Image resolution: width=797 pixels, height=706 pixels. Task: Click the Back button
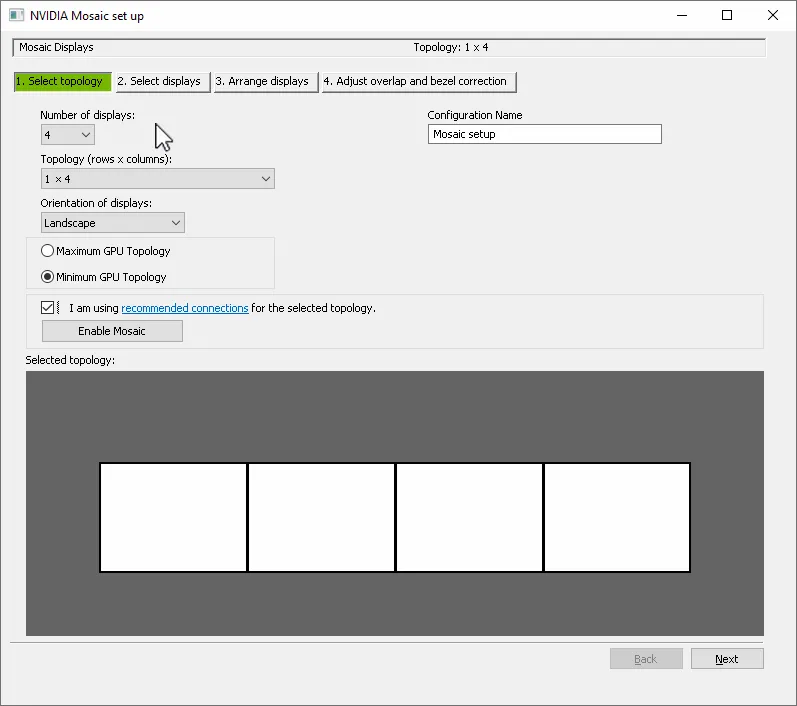pyautogui.click(x=646, y=659)
